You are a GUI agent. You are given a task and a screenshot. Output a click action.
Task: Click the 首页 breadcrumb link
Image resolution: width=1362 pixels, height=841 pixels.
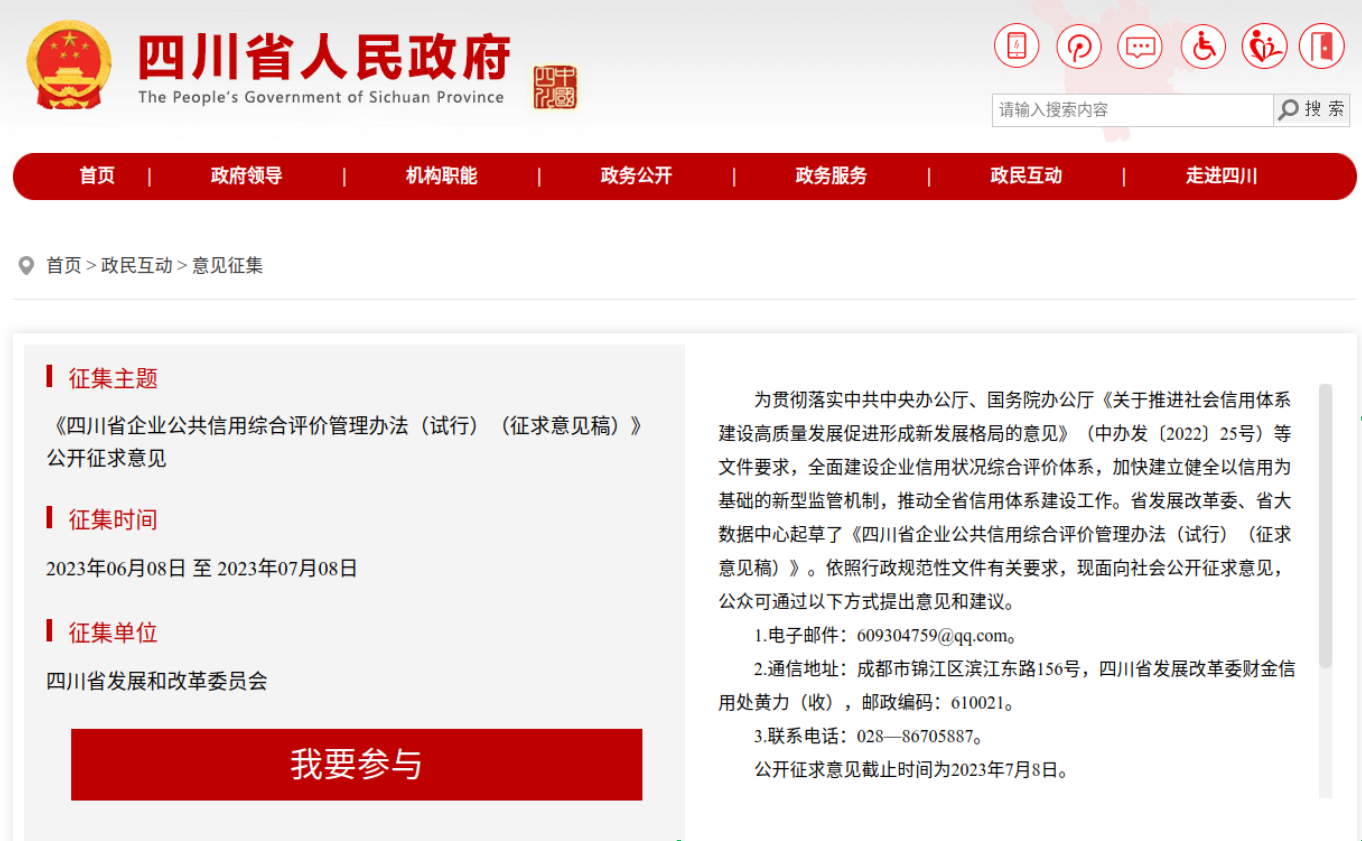pos(64,266)
